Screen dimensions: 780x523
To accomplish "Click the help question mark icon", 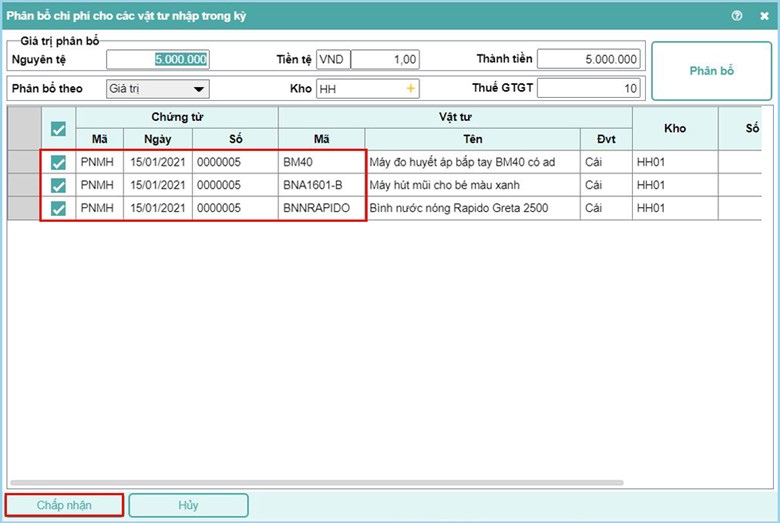I will (x=737, y=16).
